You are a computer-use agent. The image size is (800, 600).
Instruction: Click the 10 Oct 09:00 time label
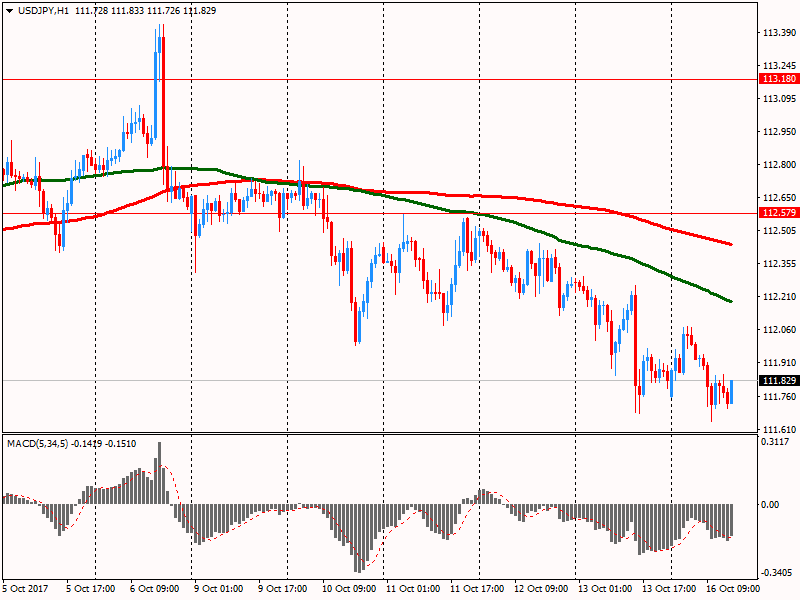pos(349,589)
